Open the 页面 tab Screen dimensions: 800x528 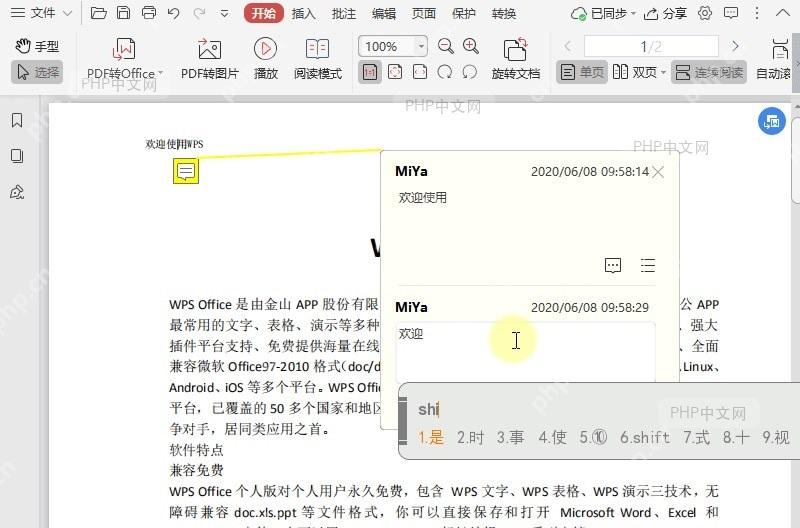tap(423, 14)
